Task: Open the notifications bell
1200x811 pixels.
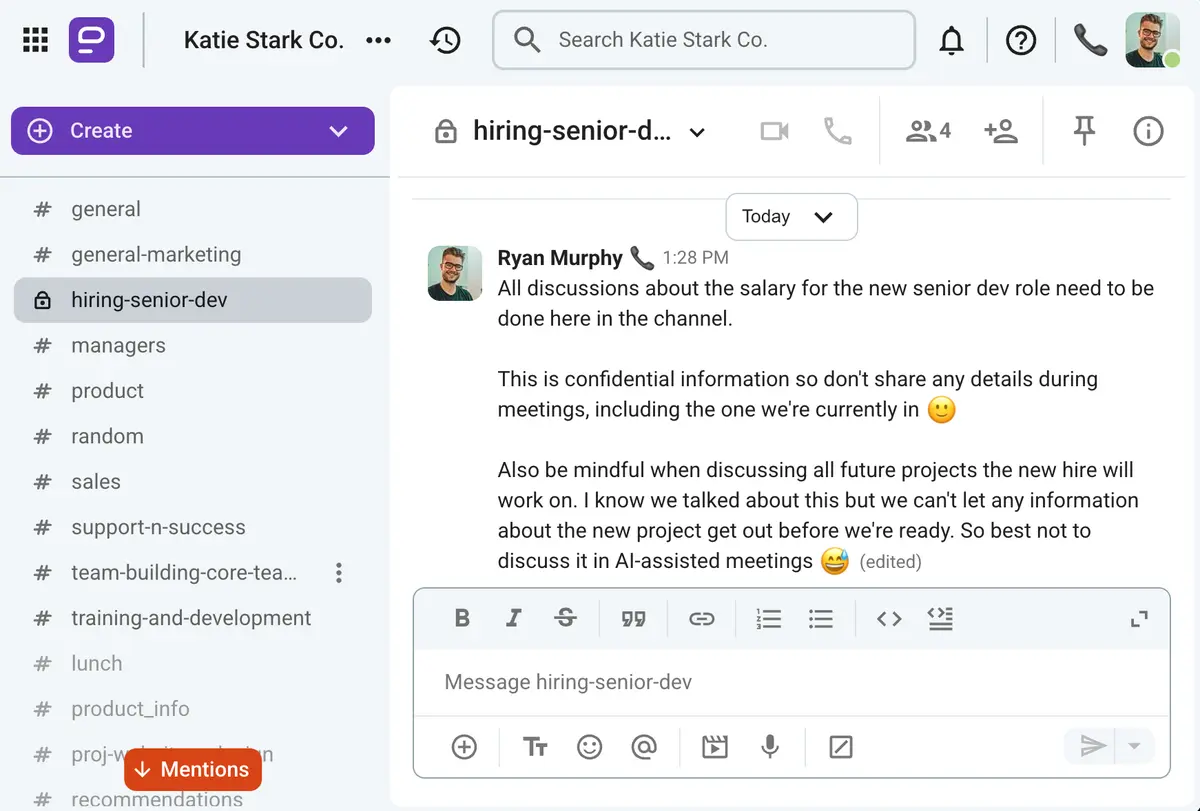Action: click(x=951, y=40)
